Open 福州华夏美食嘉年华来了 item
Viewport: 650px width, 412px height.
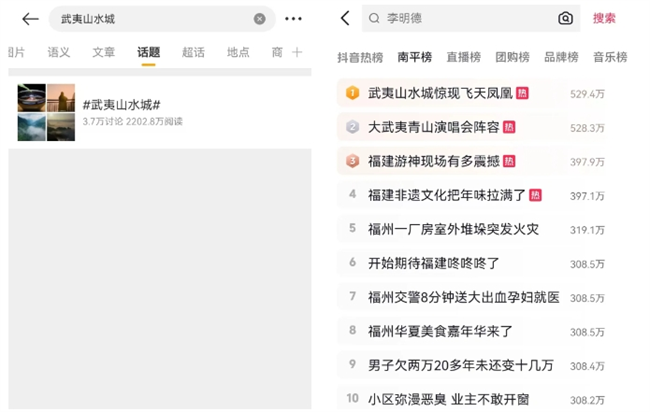click(440, 331)
